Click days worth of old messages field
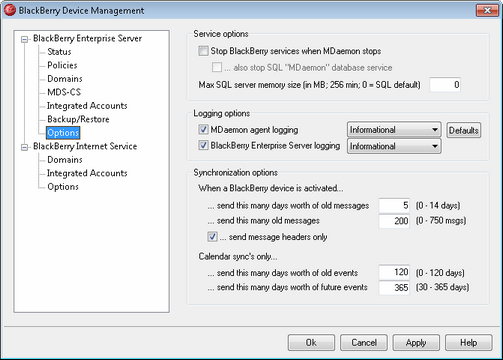 pyautogui.click(x=394, y=205)
